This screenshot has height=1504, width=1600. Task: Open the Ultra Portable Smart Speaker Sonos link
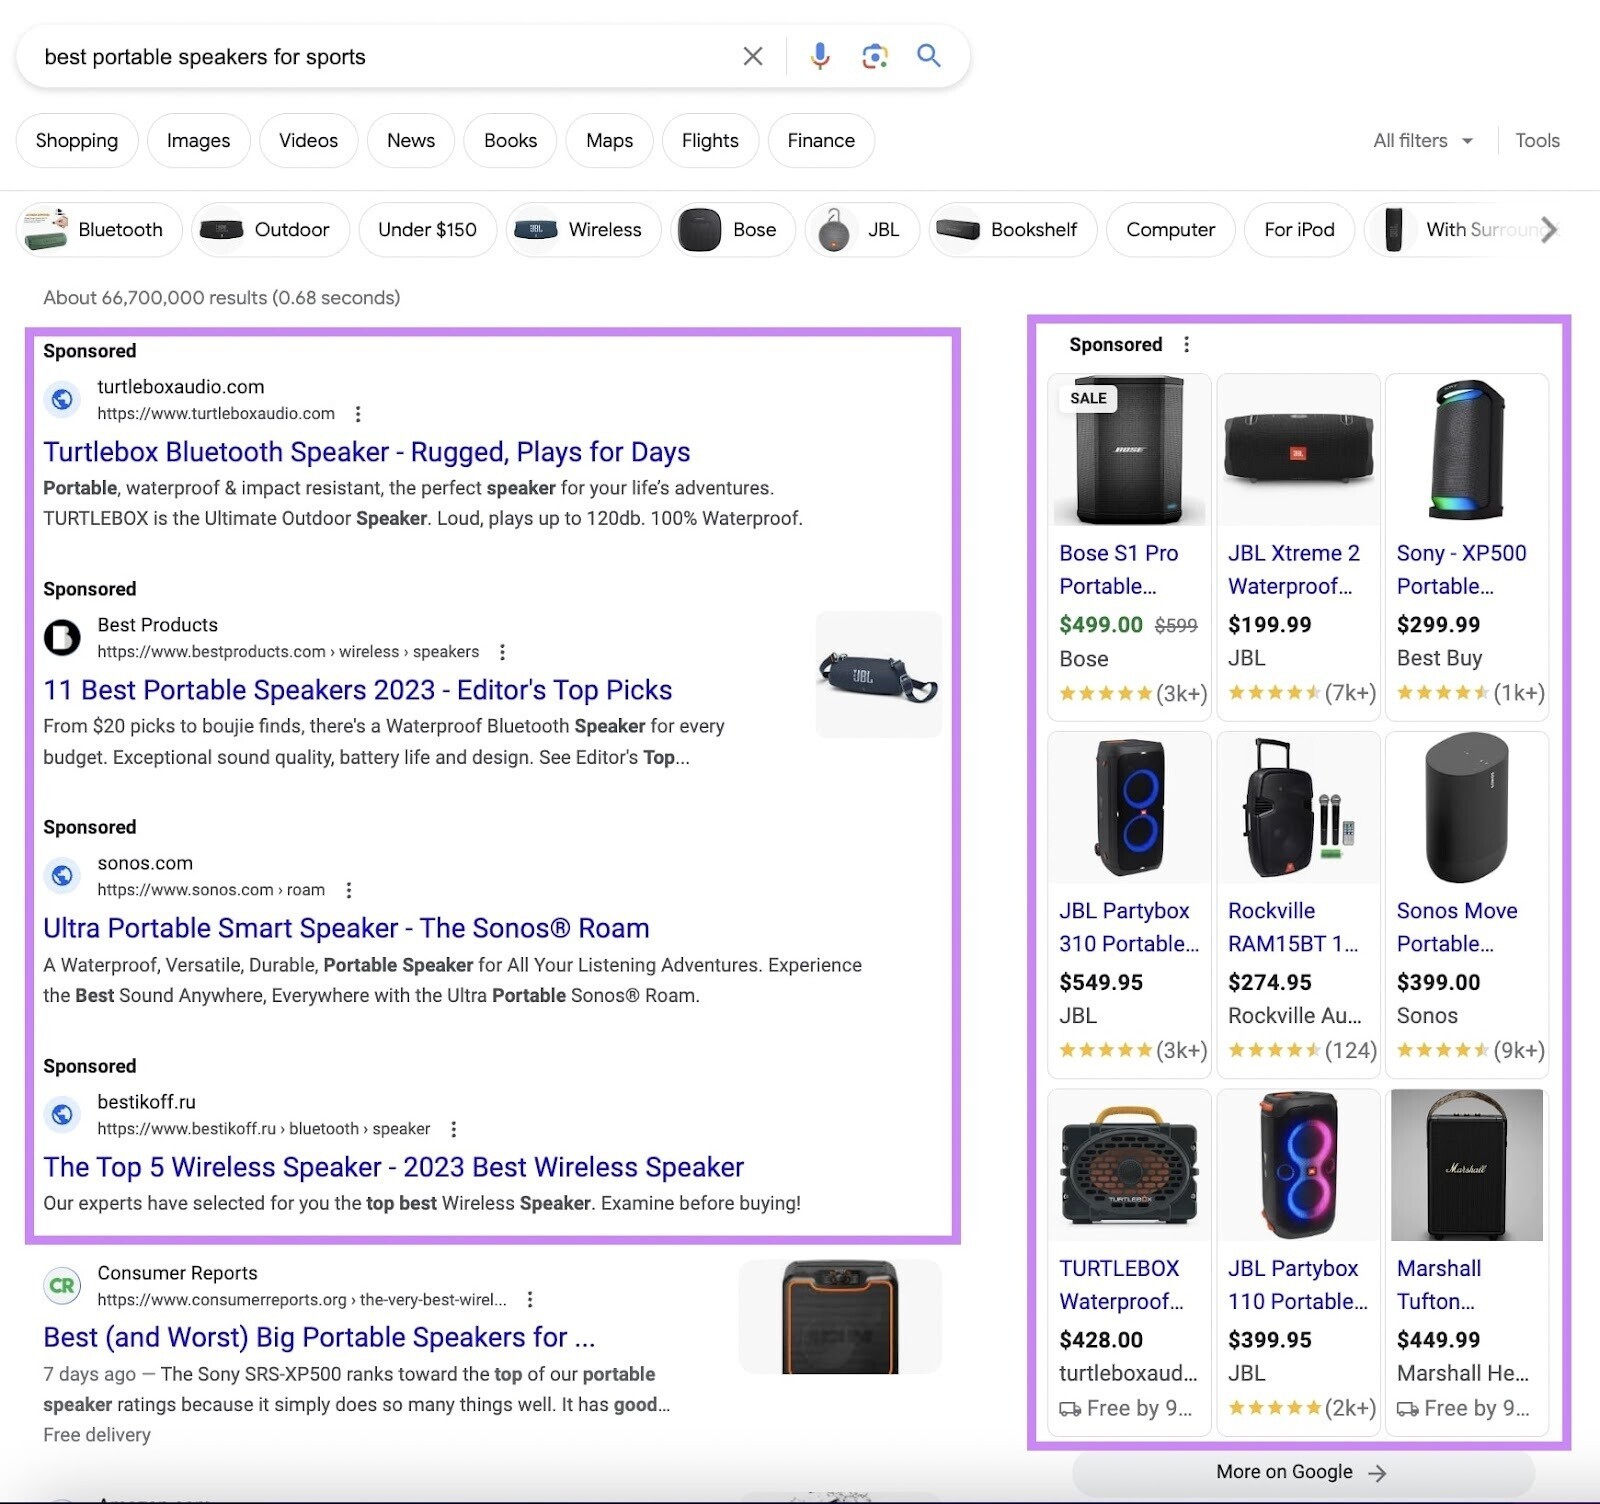click(x=345, y=928)
